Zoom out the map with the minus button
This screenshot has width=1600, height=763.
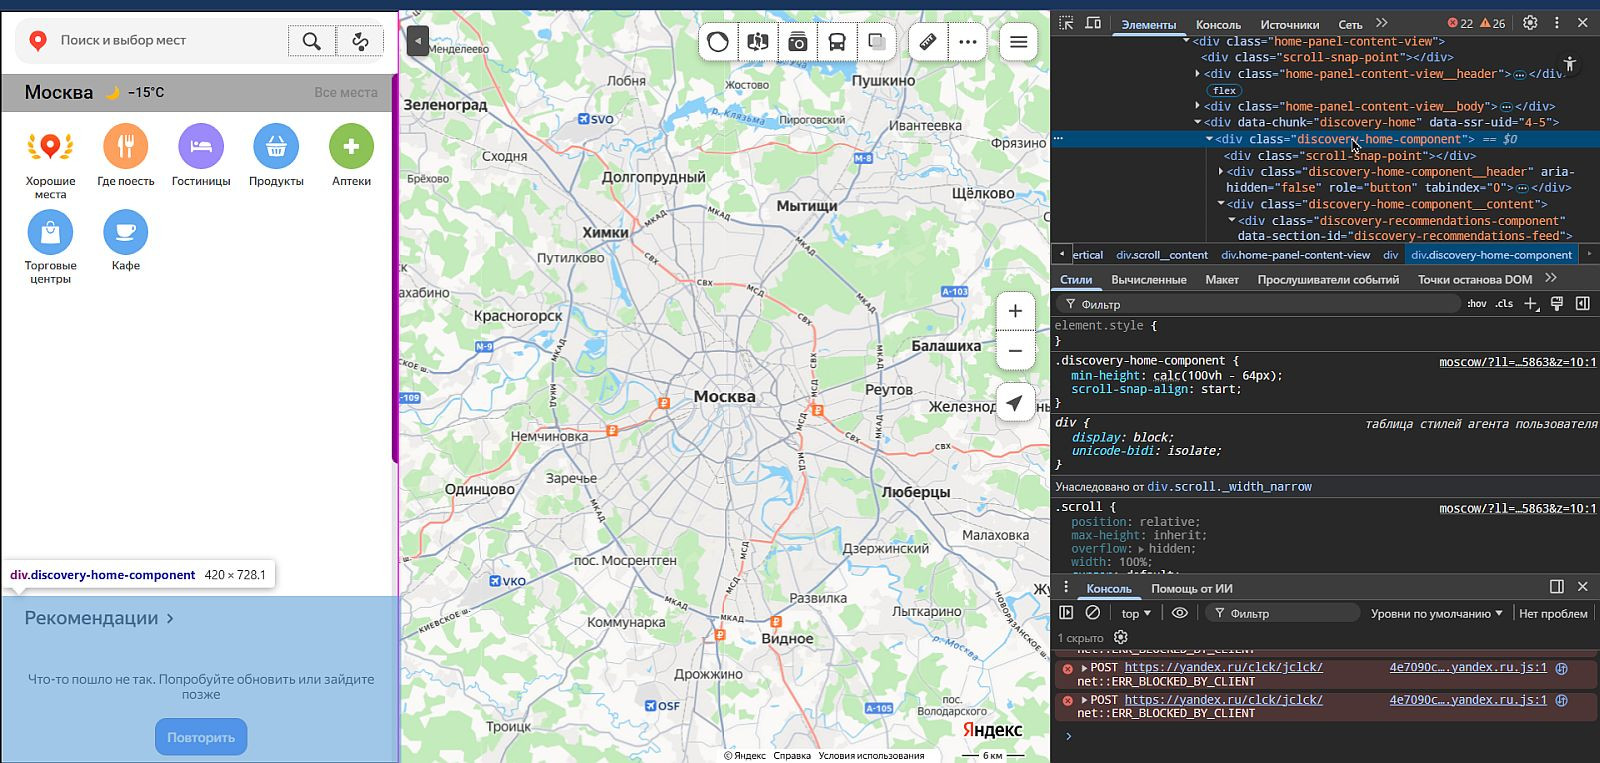tap(1015, 351)
